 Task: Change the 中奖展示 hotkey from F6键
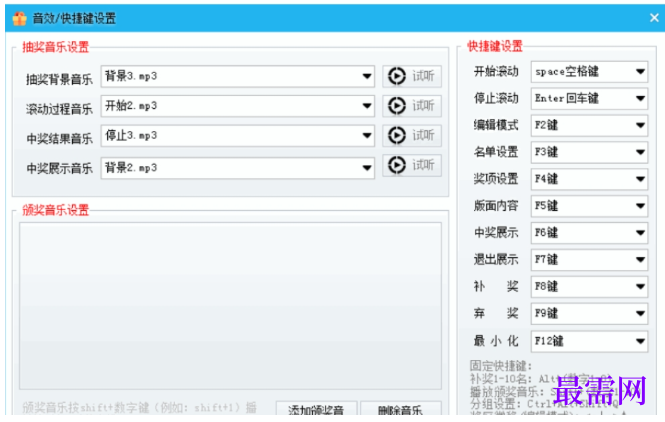(x=590, y=233)
